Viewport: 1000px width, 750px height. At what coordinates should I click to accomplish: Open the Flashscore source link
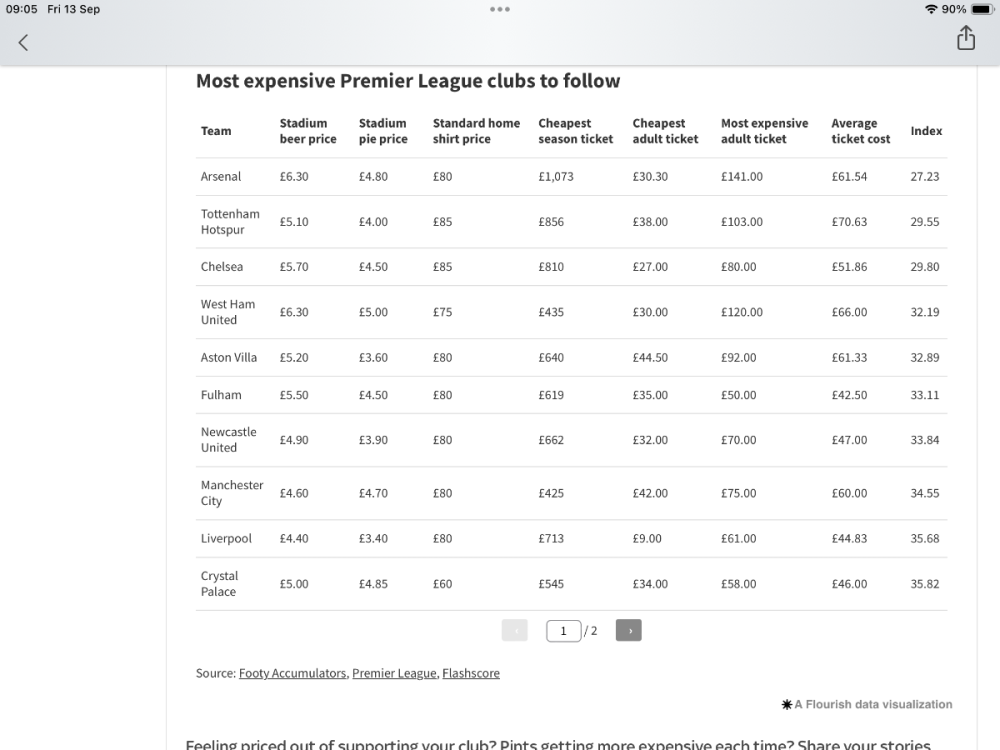(470, 673)
